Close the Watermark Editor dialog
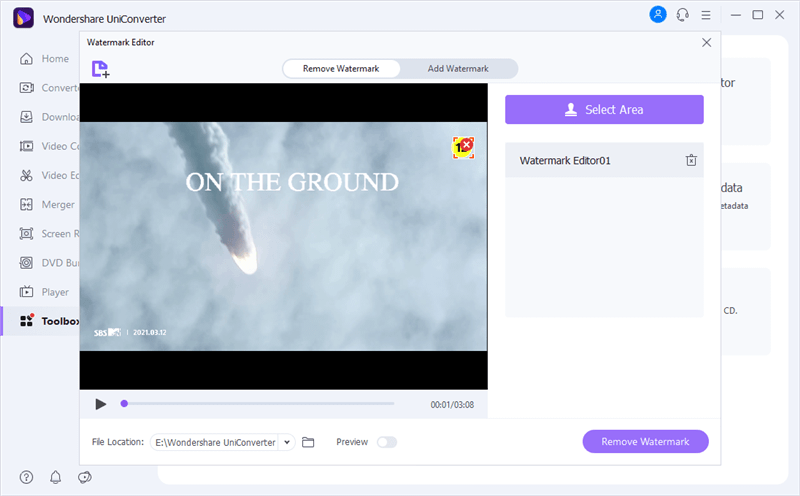The image size is (800, 496). [x=706, y=42]
